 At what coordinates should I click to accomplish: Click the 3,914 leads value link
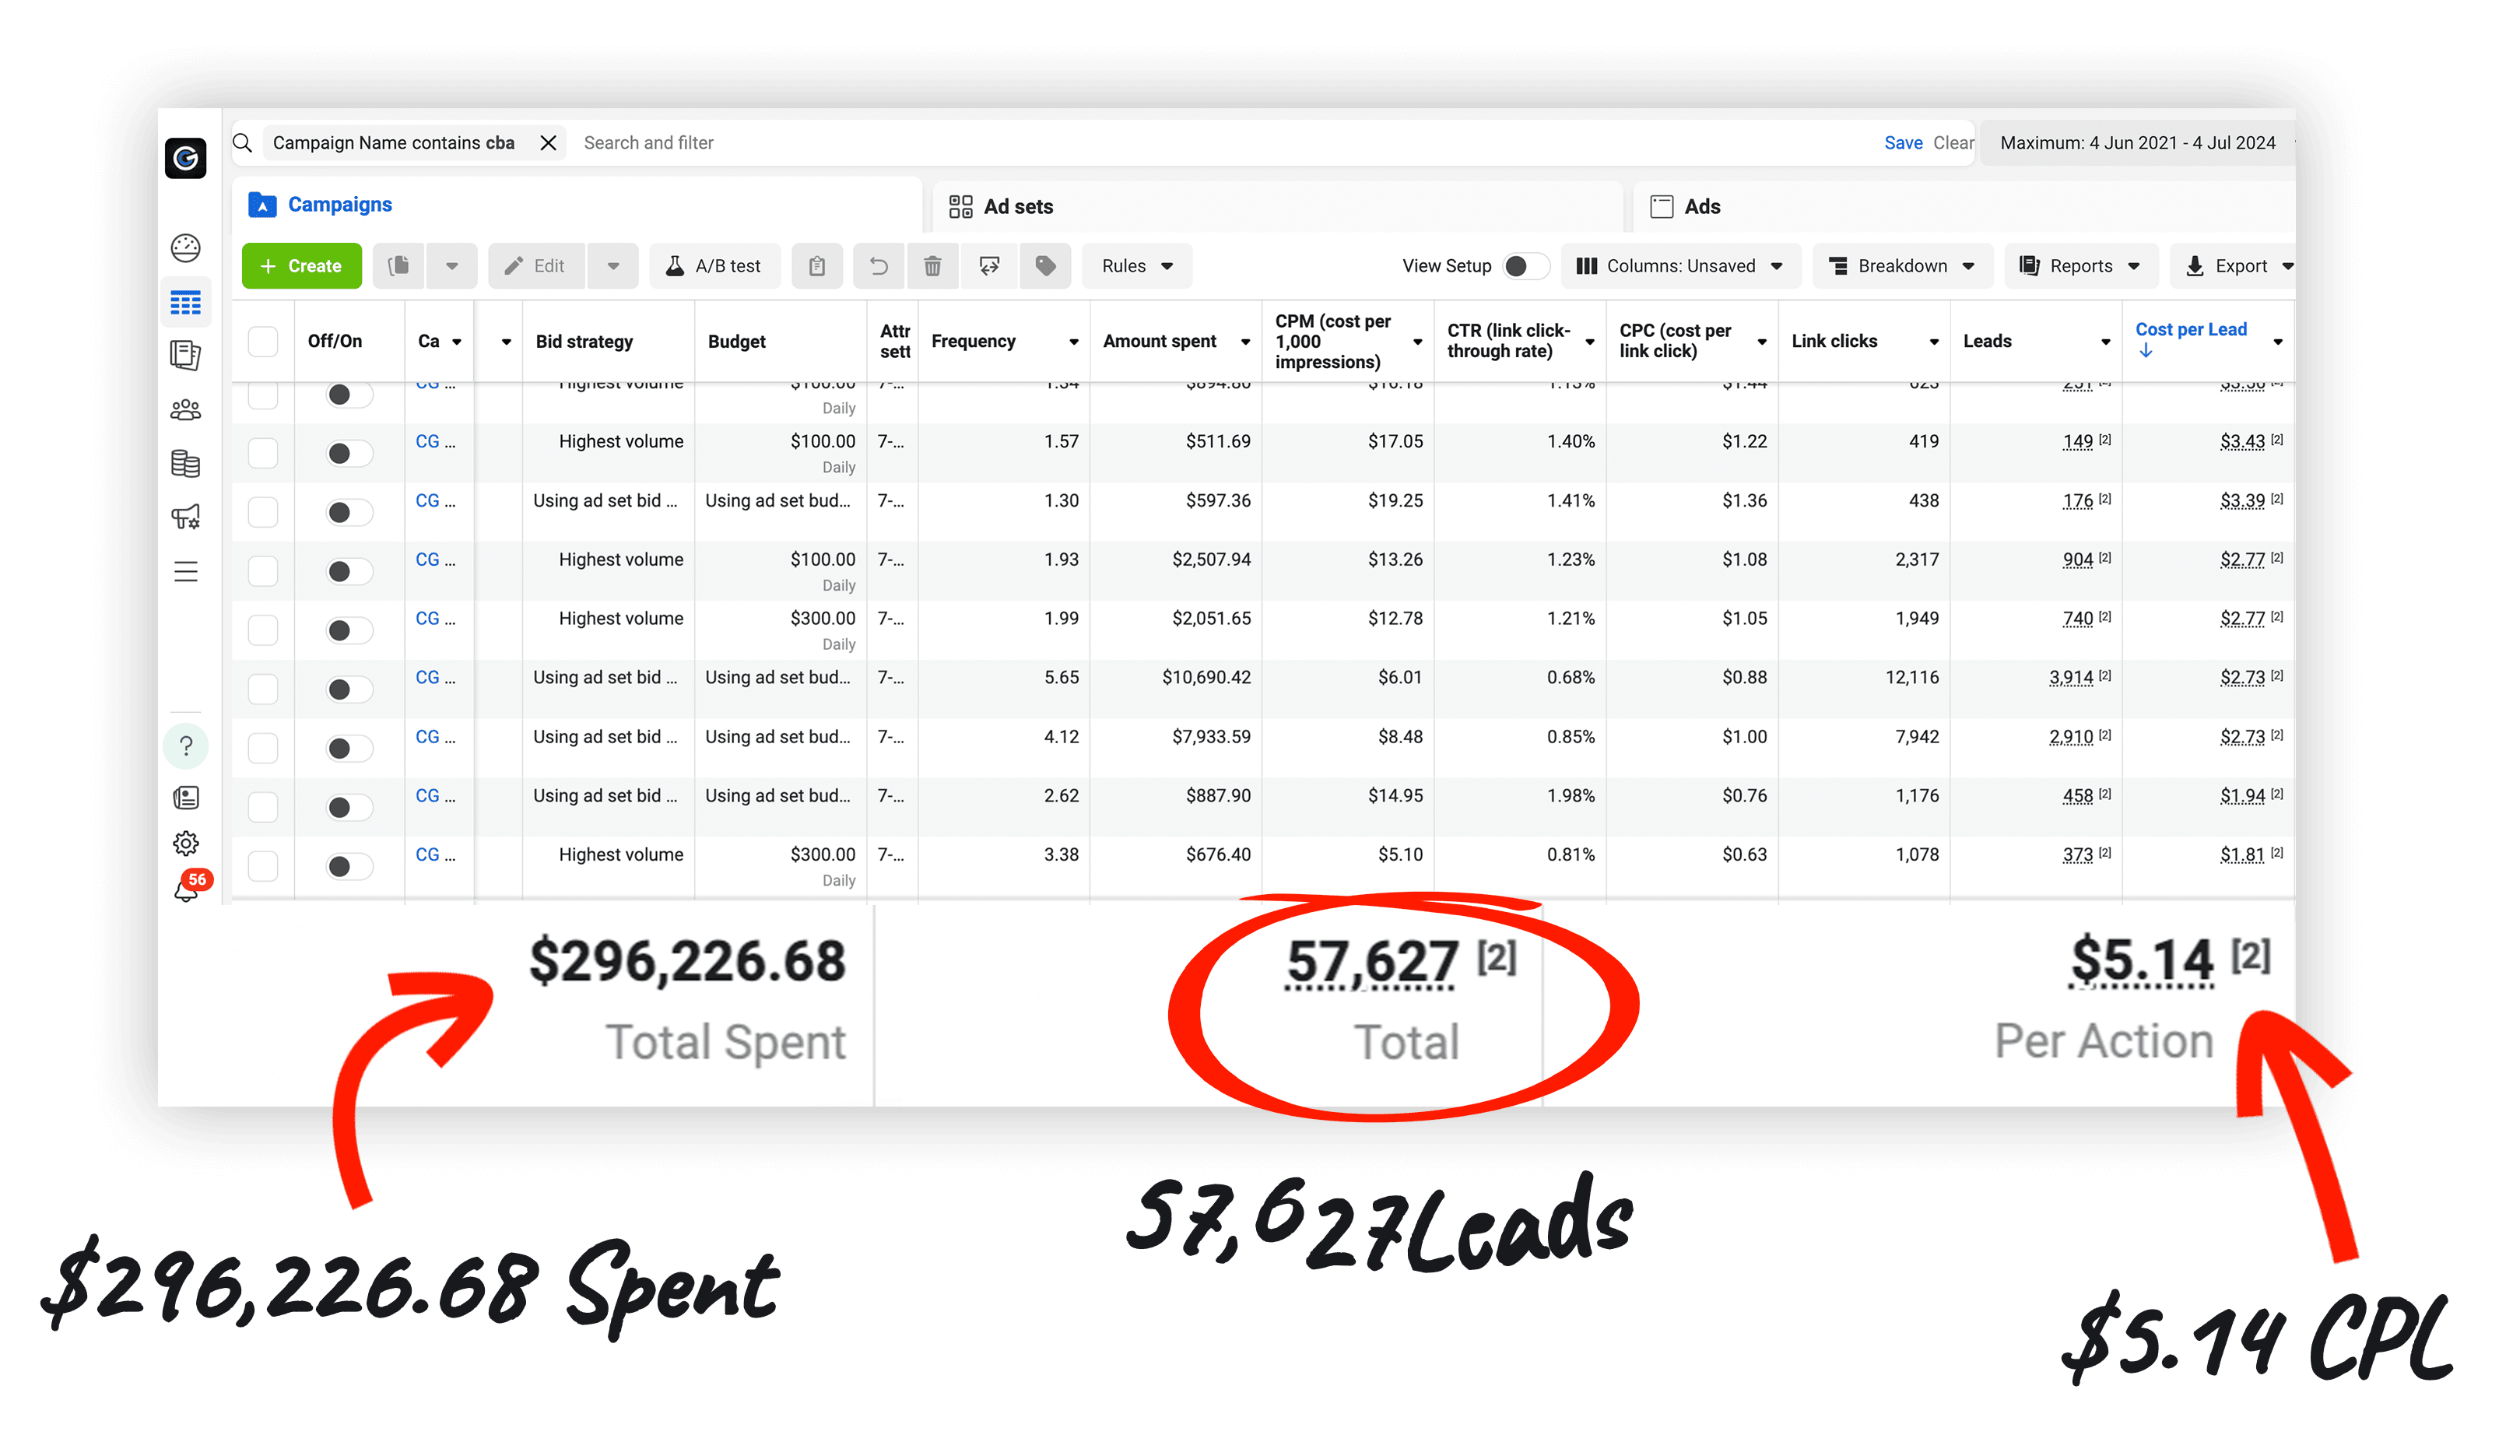2071,678
